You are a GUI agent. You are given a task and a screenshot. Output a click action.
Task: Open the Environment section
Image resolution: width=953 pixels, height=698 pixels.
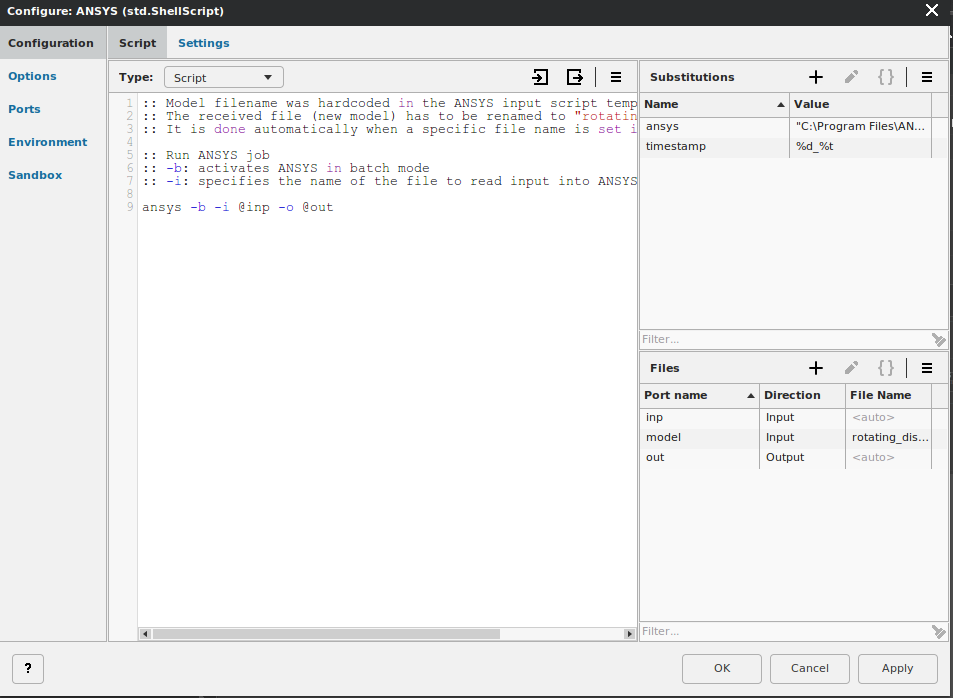click(47, 142)
